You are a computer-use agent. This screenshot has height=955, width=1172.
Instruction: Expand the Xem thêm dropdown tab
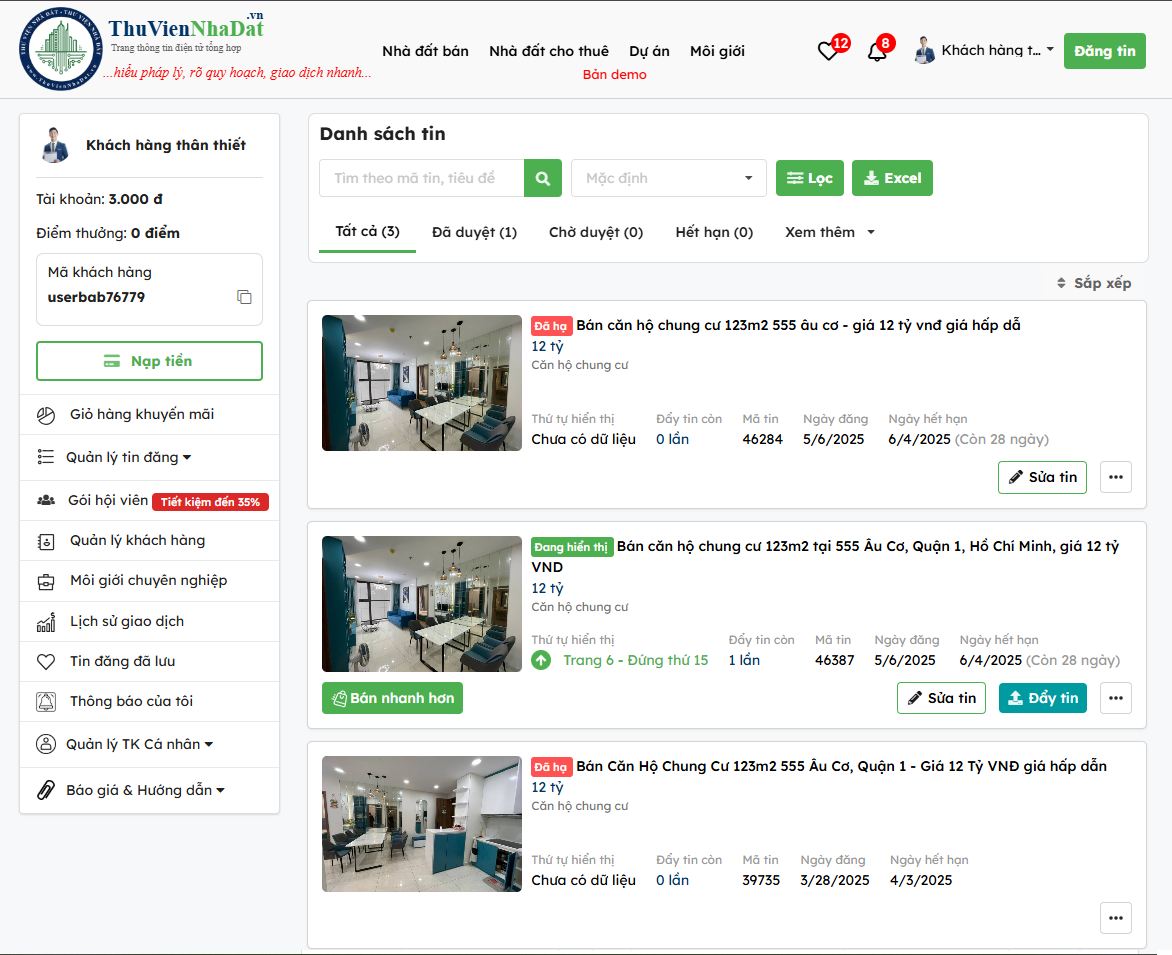click(829, 232)
